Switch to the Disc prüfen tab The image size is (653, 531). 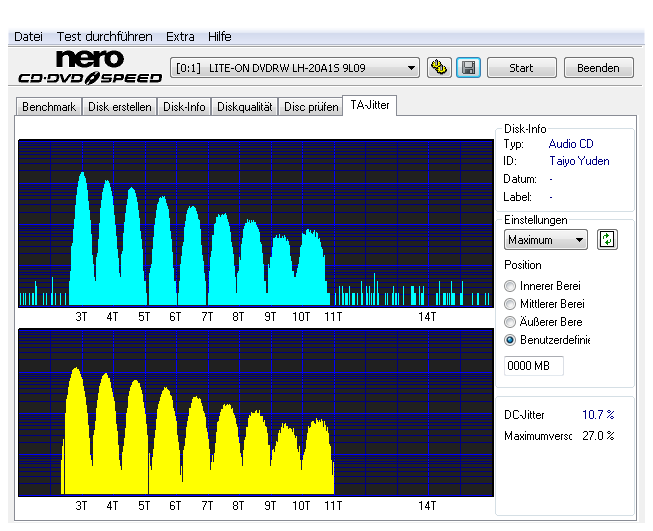click(311, 107)
